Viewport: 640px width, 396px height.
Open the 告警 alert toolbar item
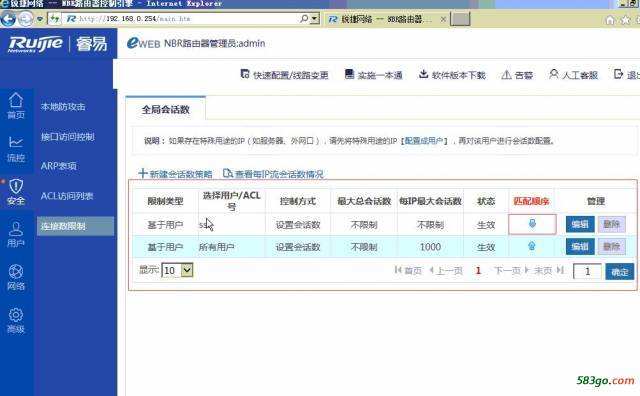click(x=517, y=75)
